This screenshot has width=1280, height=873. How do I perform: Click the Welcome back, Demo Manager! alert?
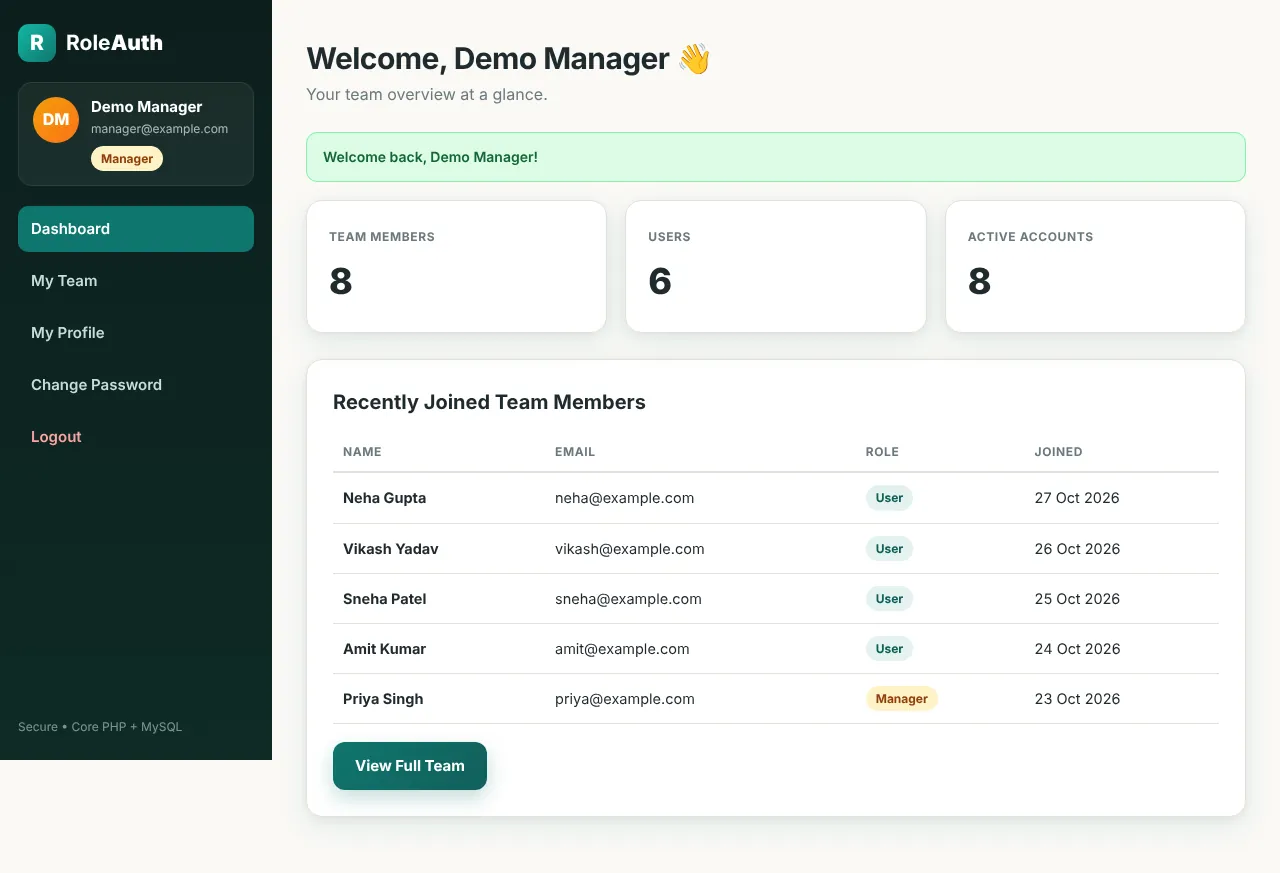click(776, 157)
